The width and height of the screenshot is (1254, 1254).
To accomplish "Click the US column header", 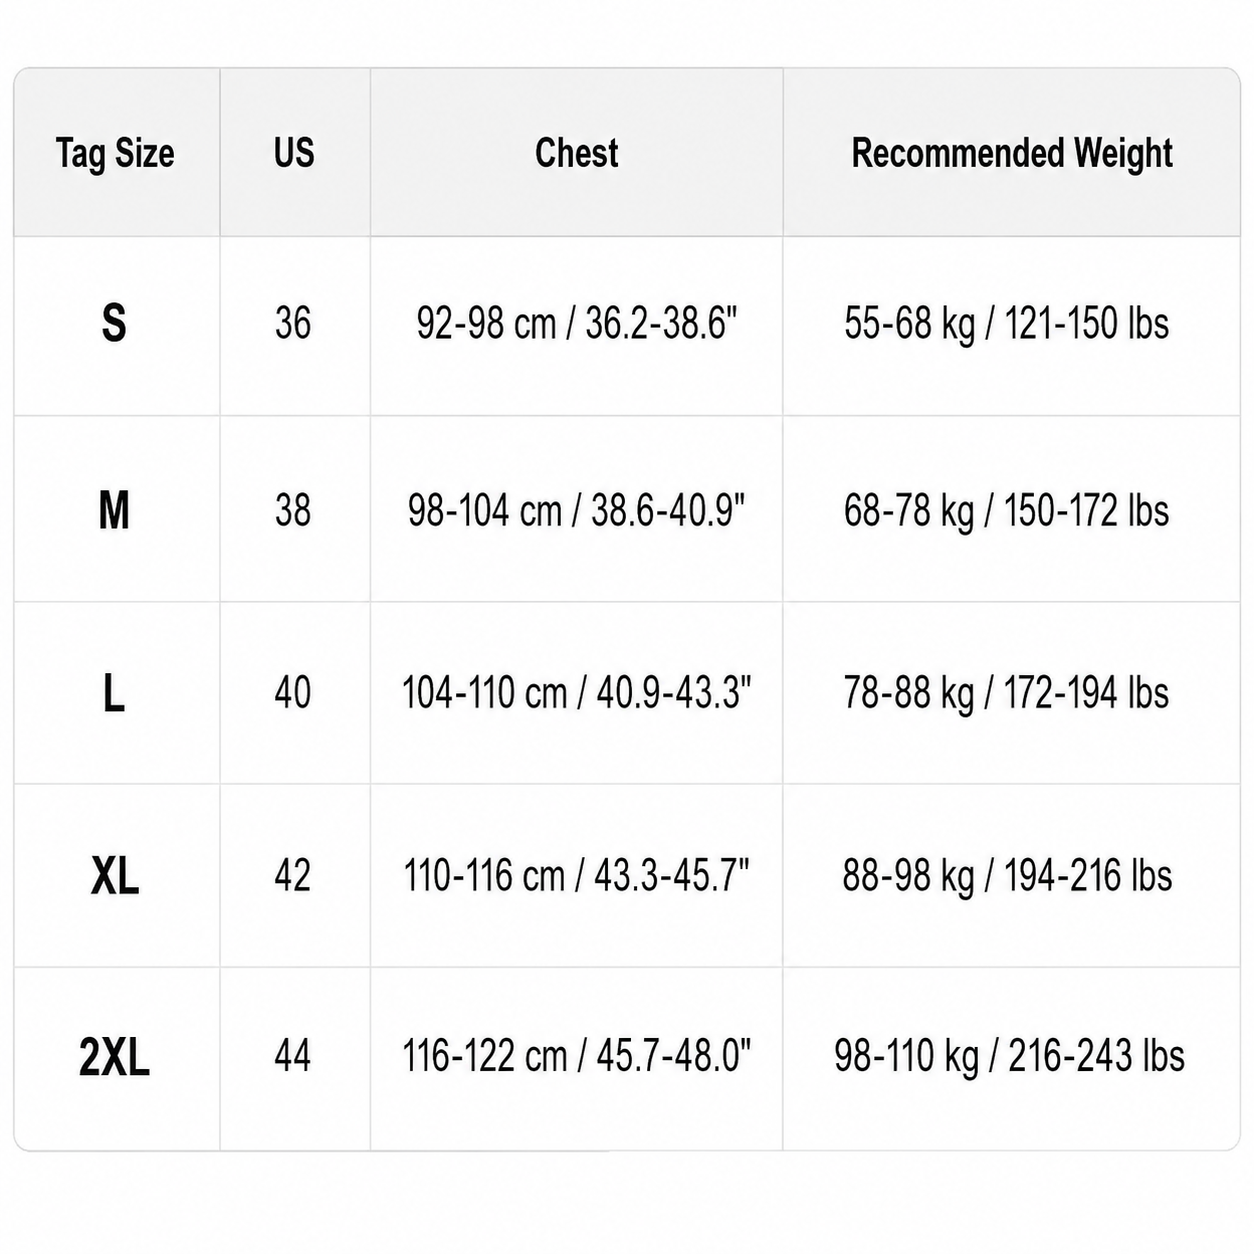I will [294, 153].
